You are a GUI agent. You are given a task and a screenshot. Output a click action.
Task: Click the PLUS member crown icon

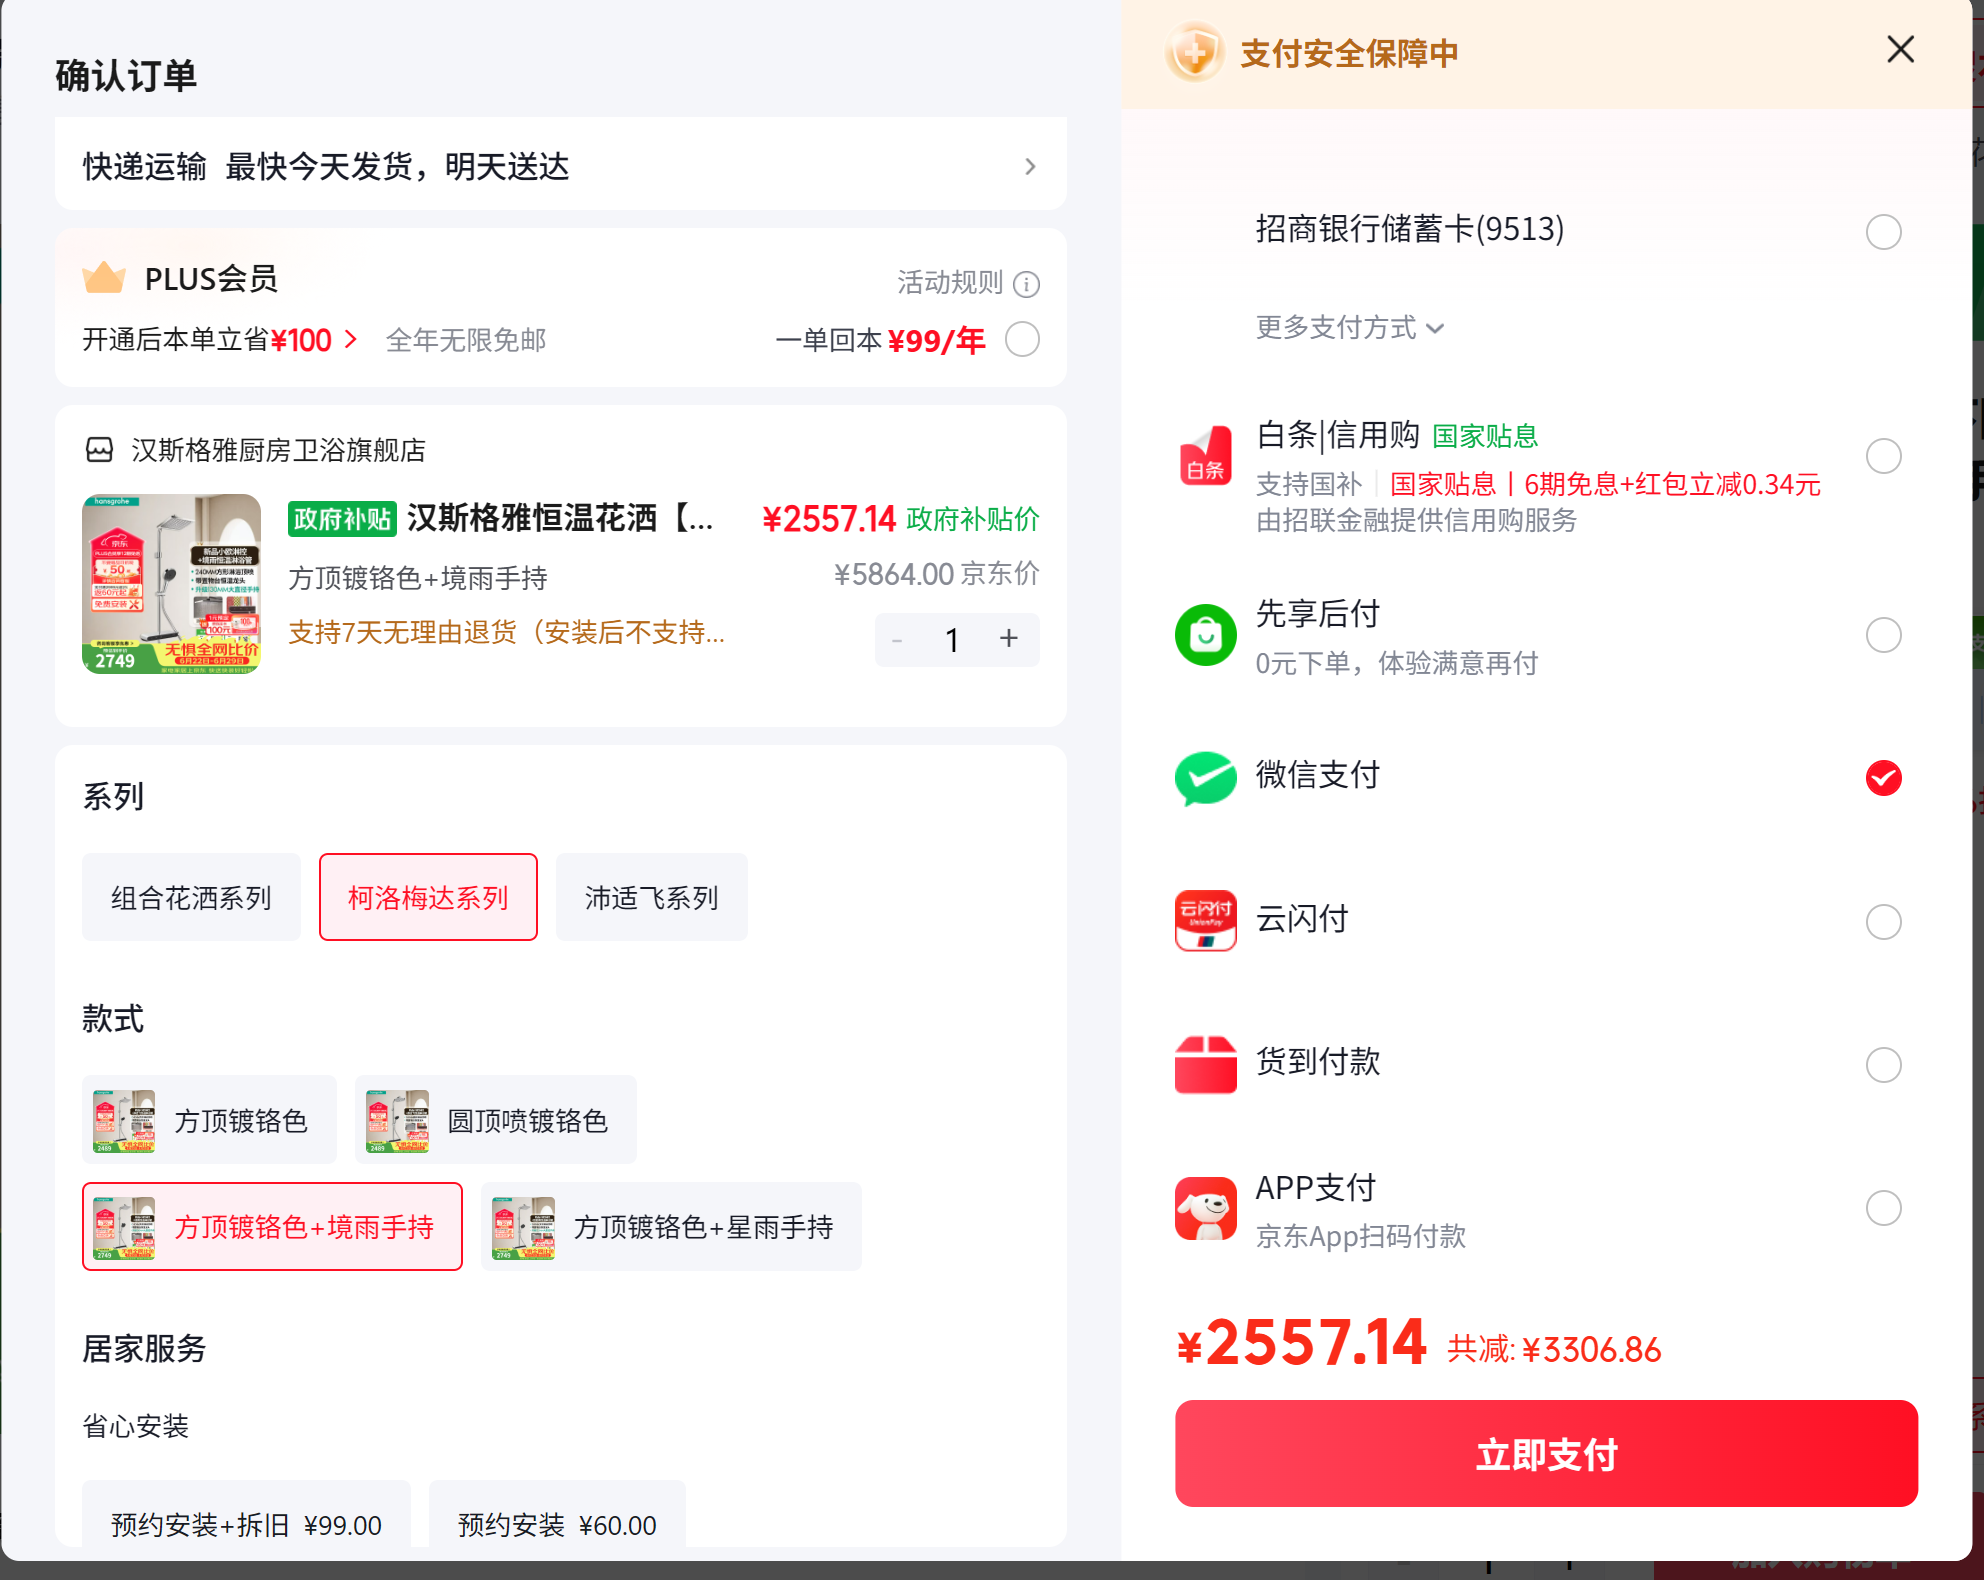tap(104, 278)
